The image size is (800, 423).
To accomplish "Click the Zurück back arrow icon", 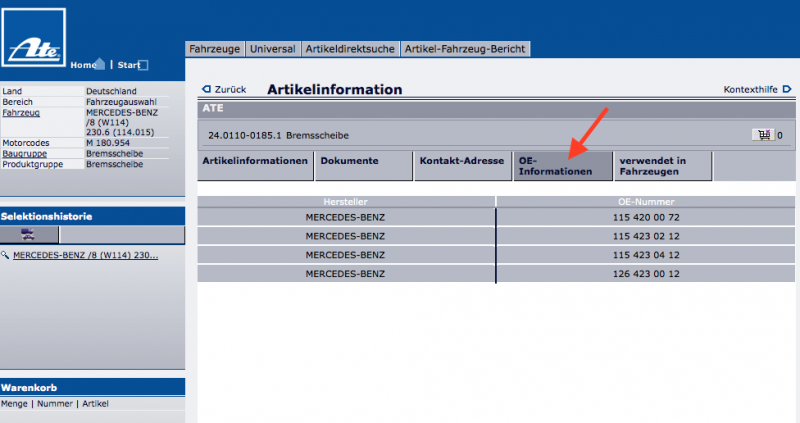I will [206, 90].
